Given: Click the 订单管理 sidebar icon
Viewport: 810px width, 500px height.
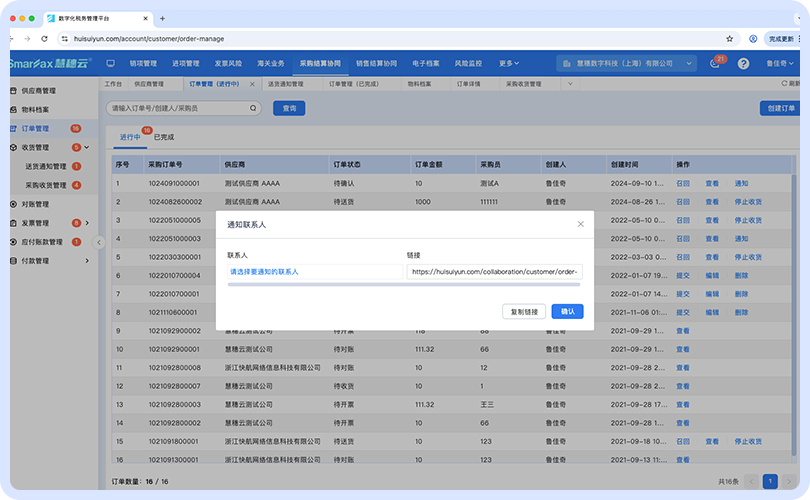Looking at the screenshot, I should coord(13,128).
